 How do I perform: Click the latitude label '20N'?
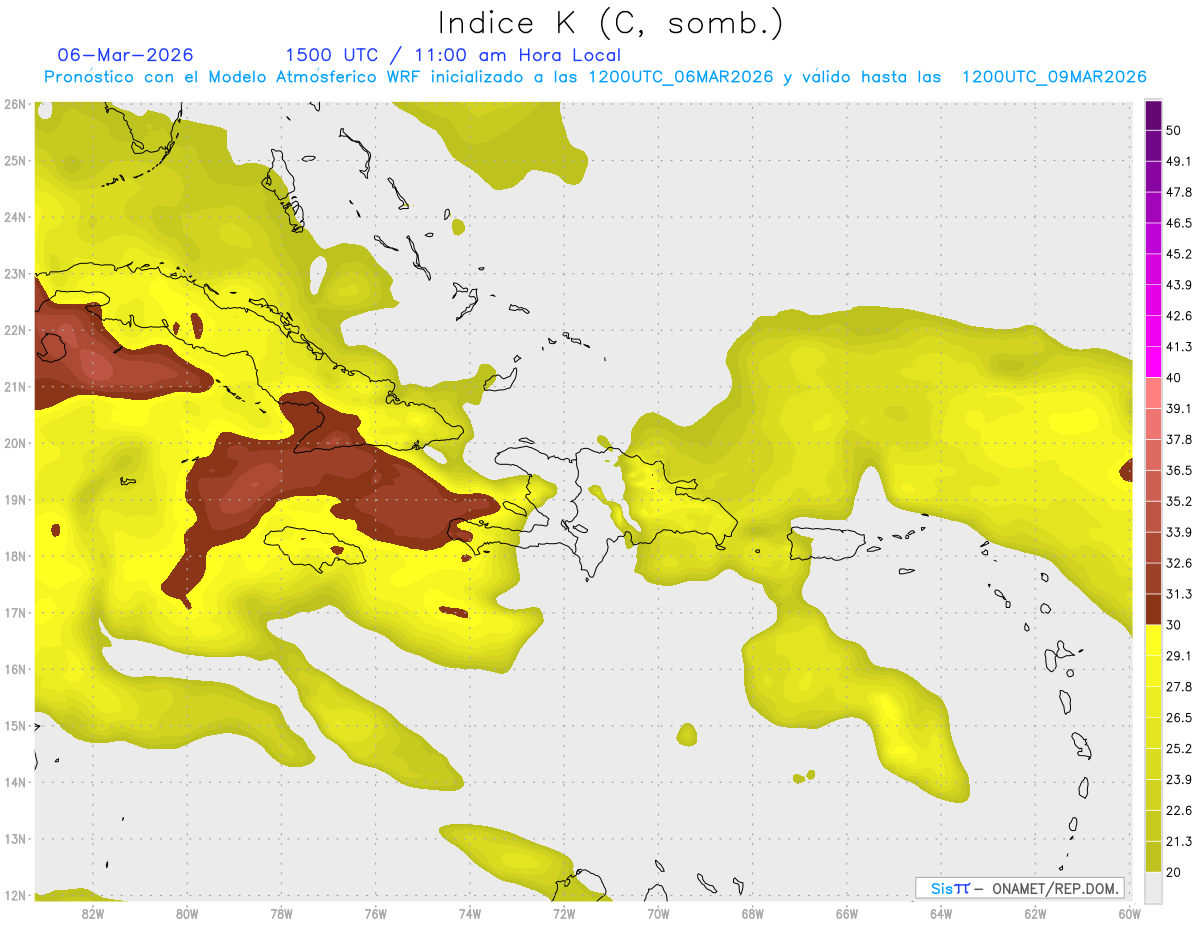pyautogui.click(x=15, y=443)
